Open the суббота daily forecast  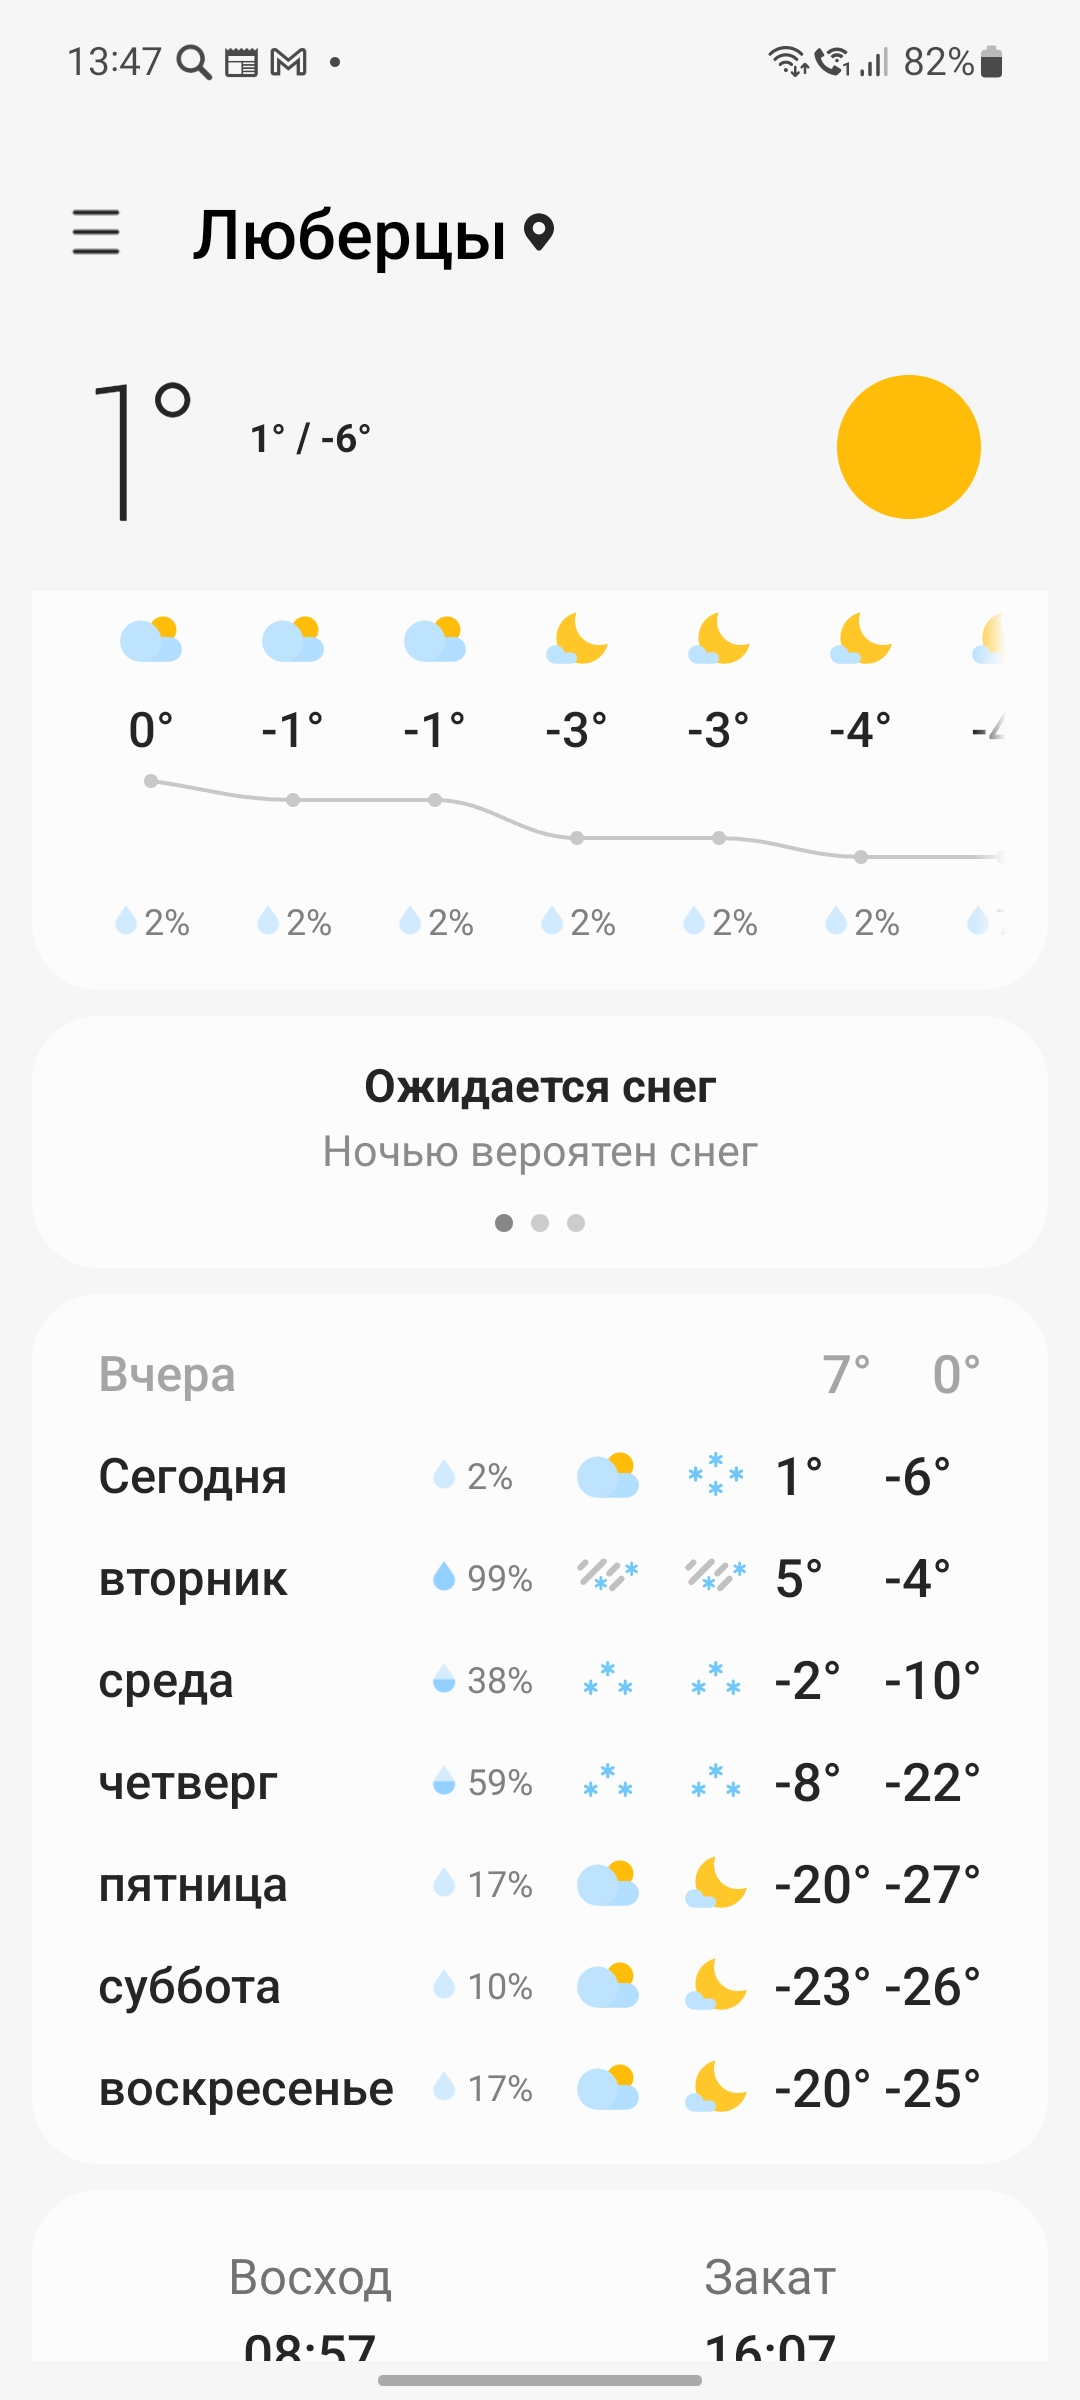(540, 1987)
